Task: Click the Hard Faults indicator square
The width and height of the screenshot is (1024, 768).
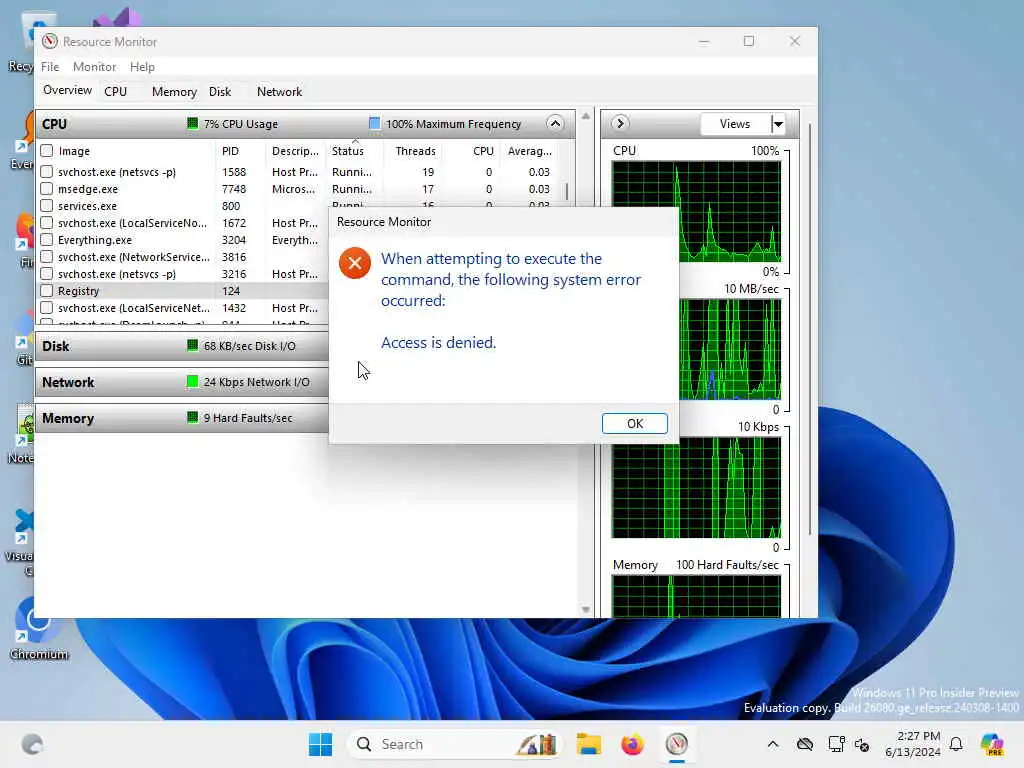Action: point(192,417)
